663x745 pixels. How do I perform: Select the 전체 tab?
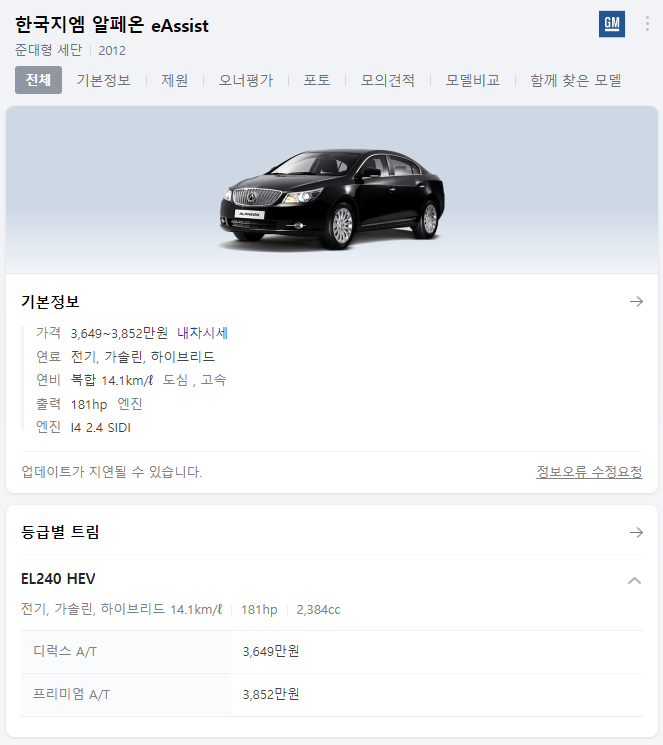pyautogui.click(x=38, y=80)
